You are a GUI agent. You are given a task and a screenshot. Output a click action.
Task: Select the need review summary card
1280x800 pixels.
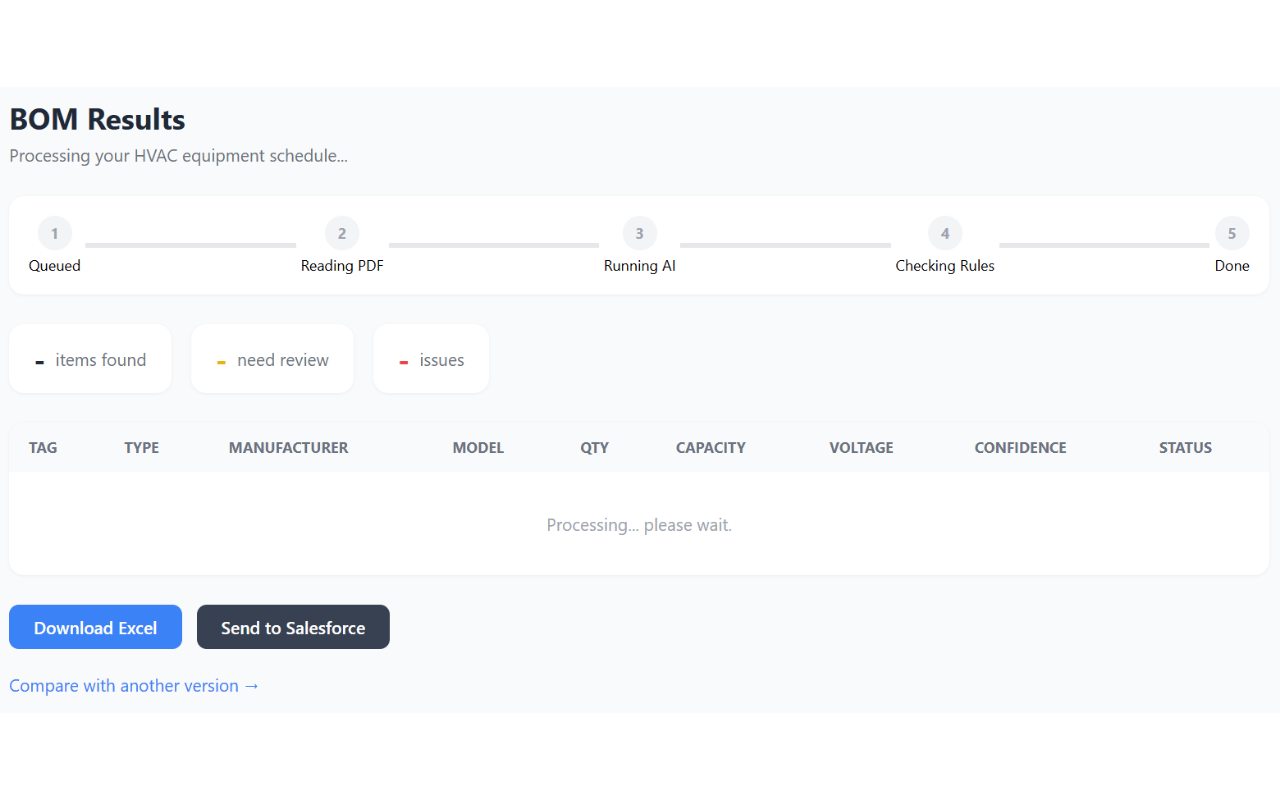pyautogui.click(x=272, y=359)
